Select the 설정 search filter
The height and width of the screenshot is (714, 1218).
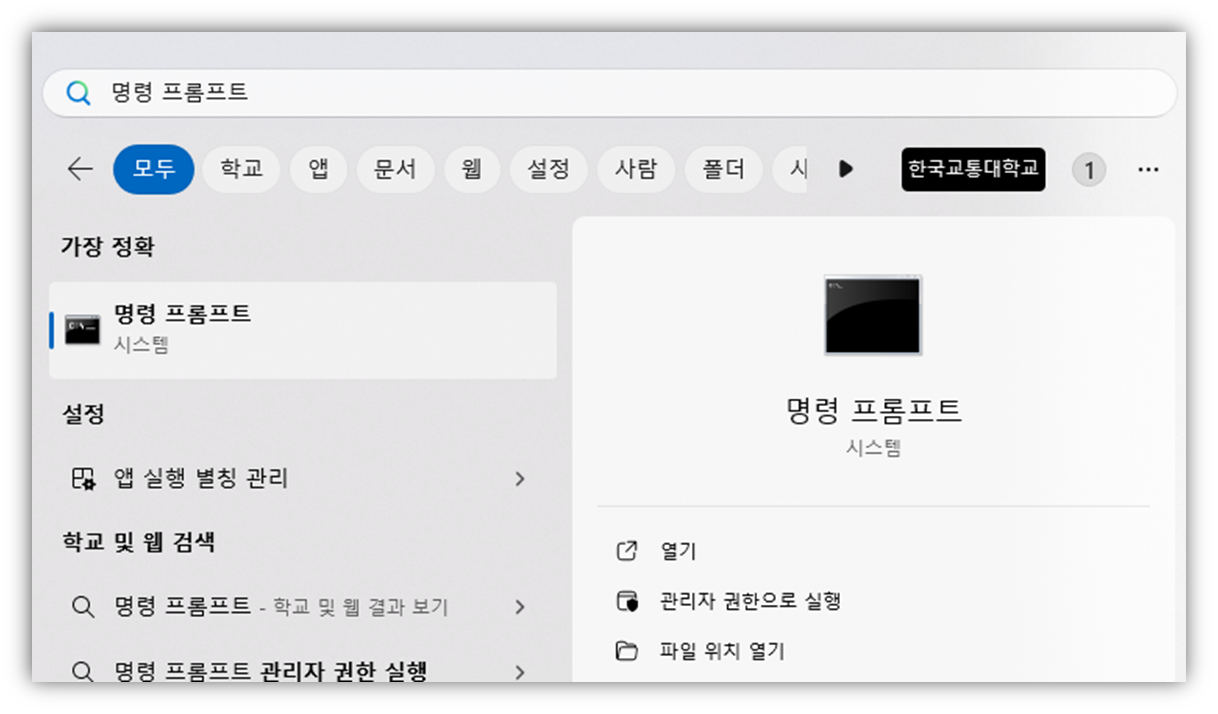click(x=548, y=169)
